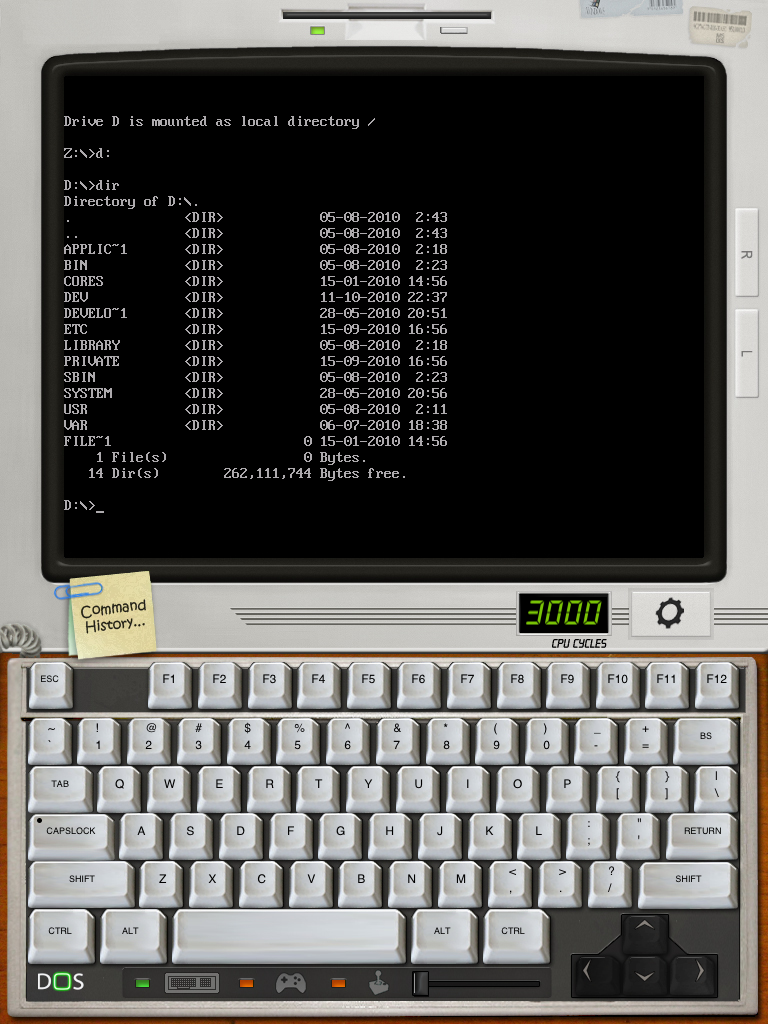Image resolution: width=768 pixels, height=1024 pixels.
Task: Tap the 1 / exclamation key
Action: 99,740
